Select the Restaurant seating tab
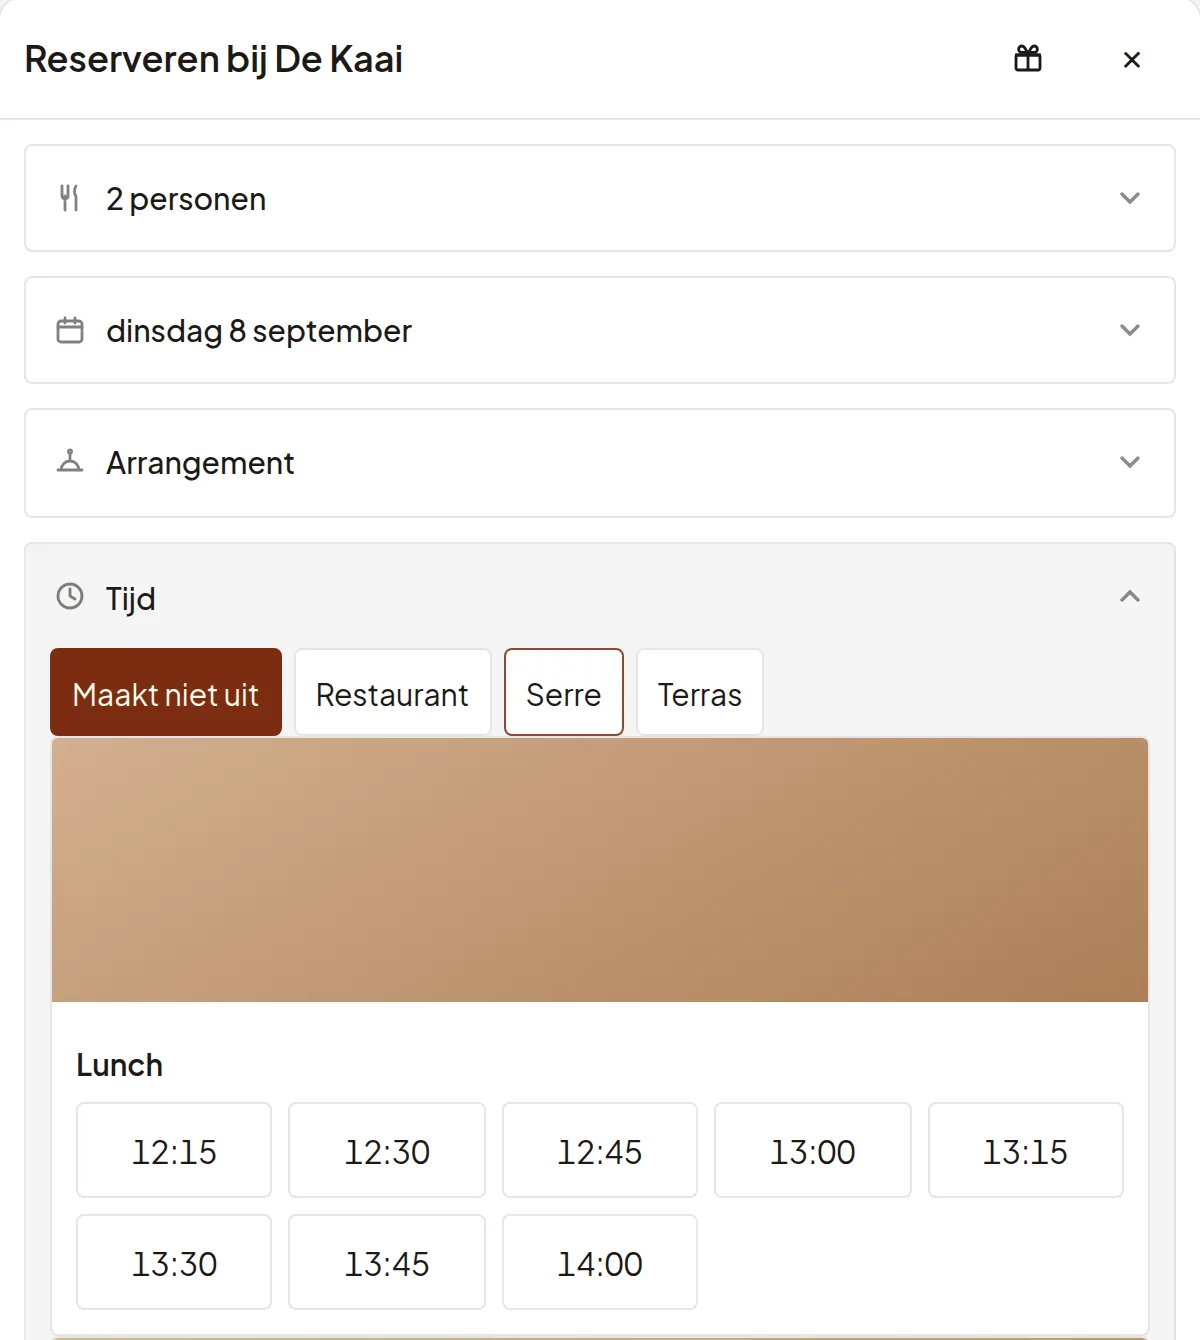Viewport: 1200px width, 1340px height. 392,692
